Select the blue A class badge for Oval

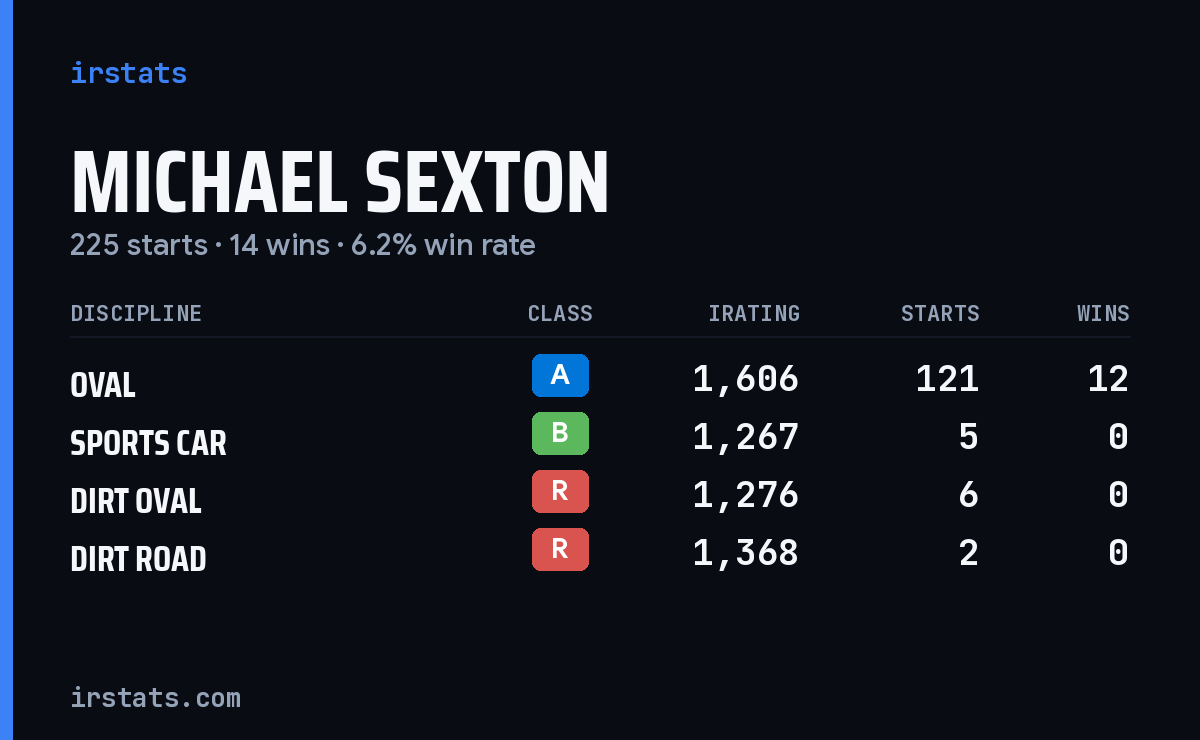tap(560, 375)
